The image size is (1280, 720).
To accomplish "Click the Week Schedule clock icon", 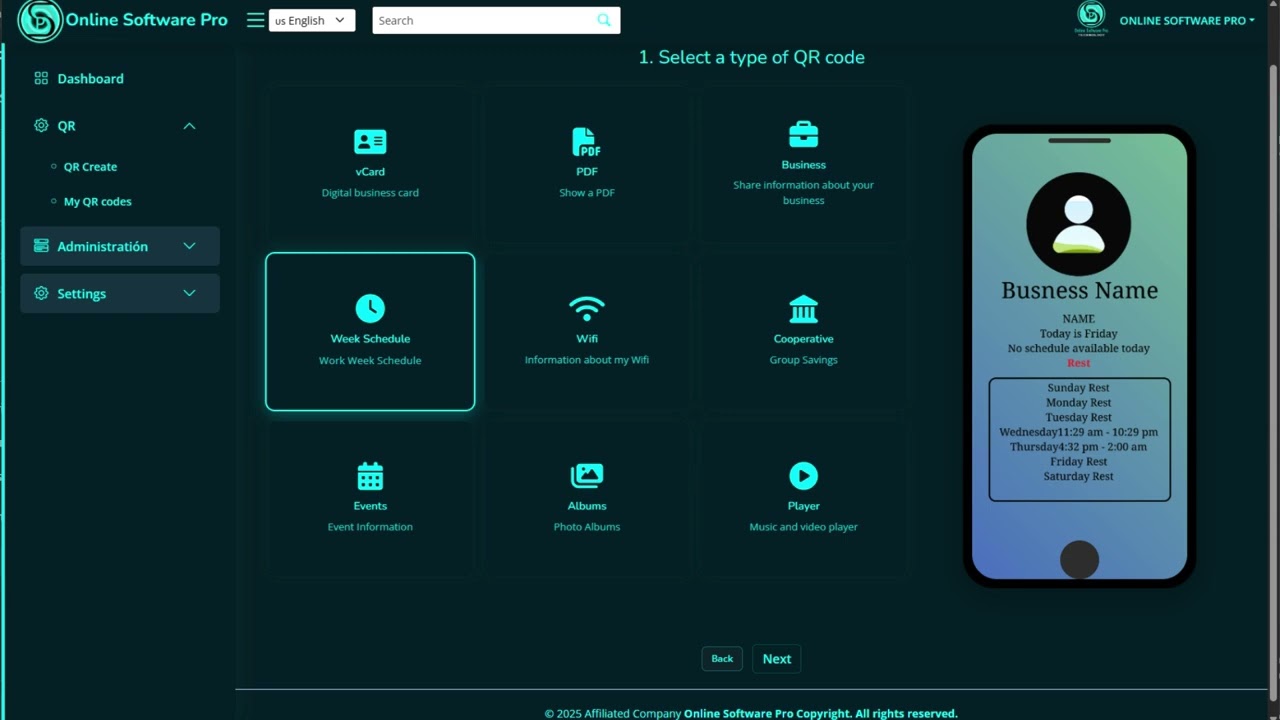I will [370, 308].
